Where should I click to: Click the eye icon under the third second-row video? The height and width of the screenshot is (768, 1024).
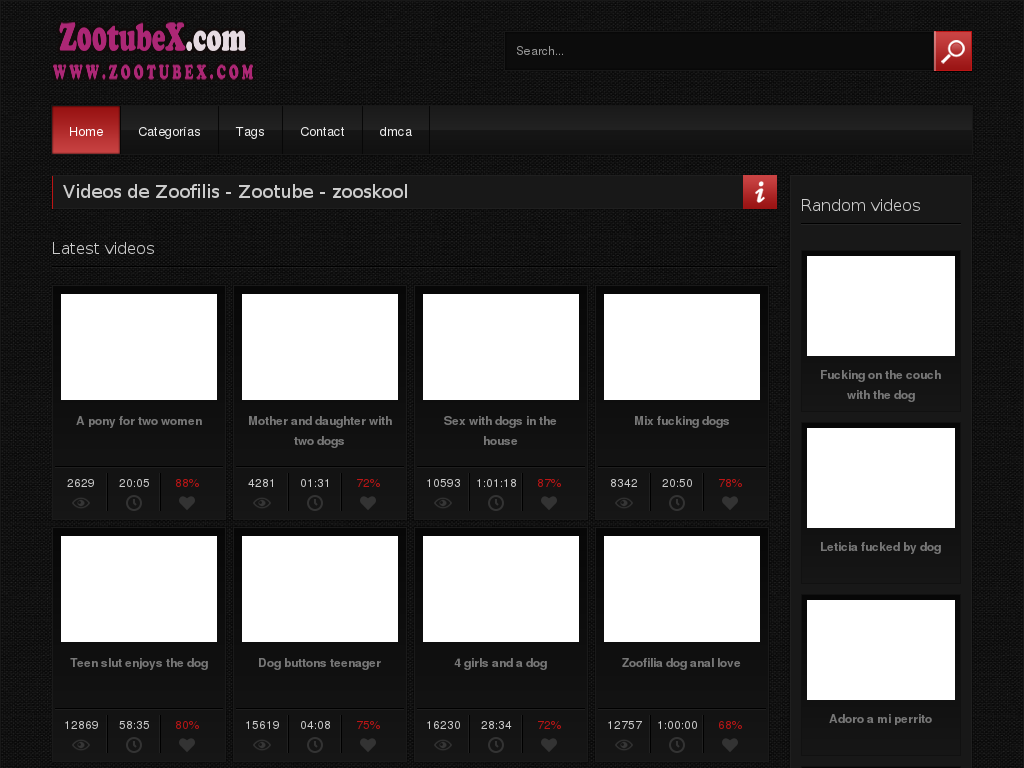click(442, 745)
